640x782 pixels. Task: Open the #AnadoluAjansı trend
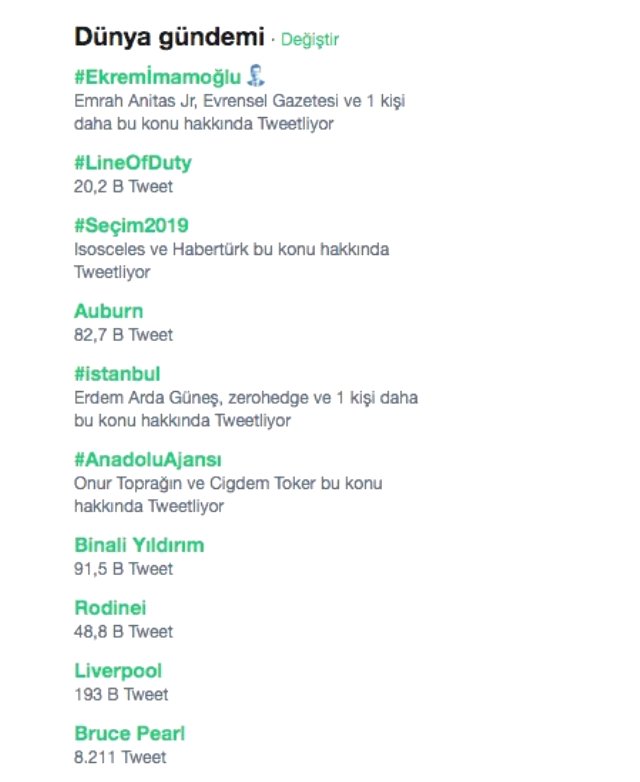pyautogui.click(x=148, y=460)
